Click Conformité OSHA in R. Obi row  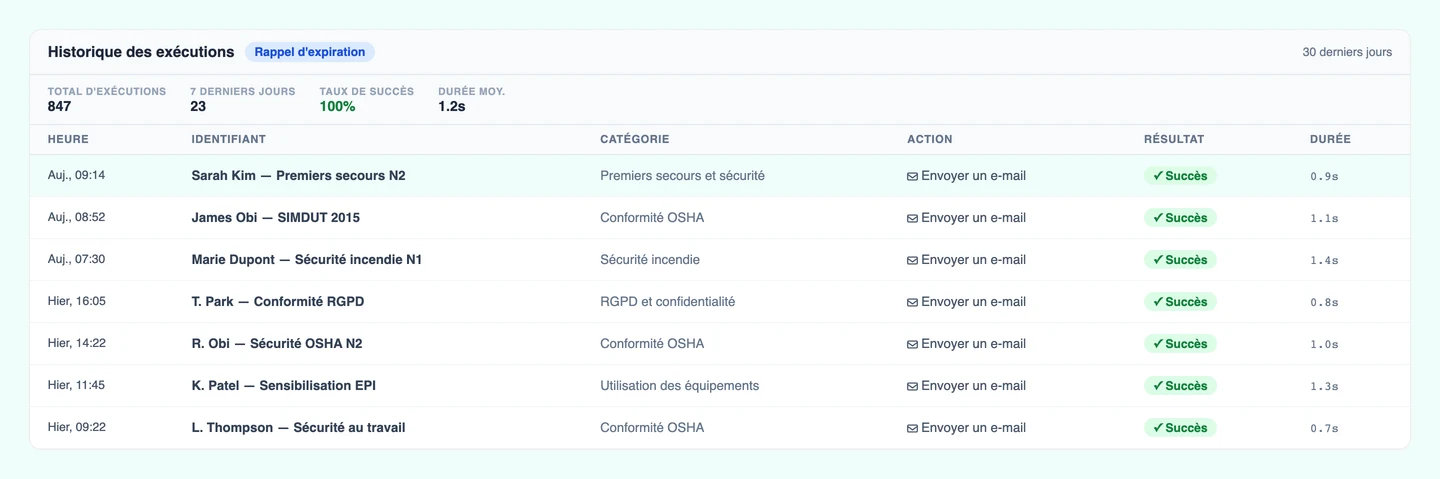652,344
